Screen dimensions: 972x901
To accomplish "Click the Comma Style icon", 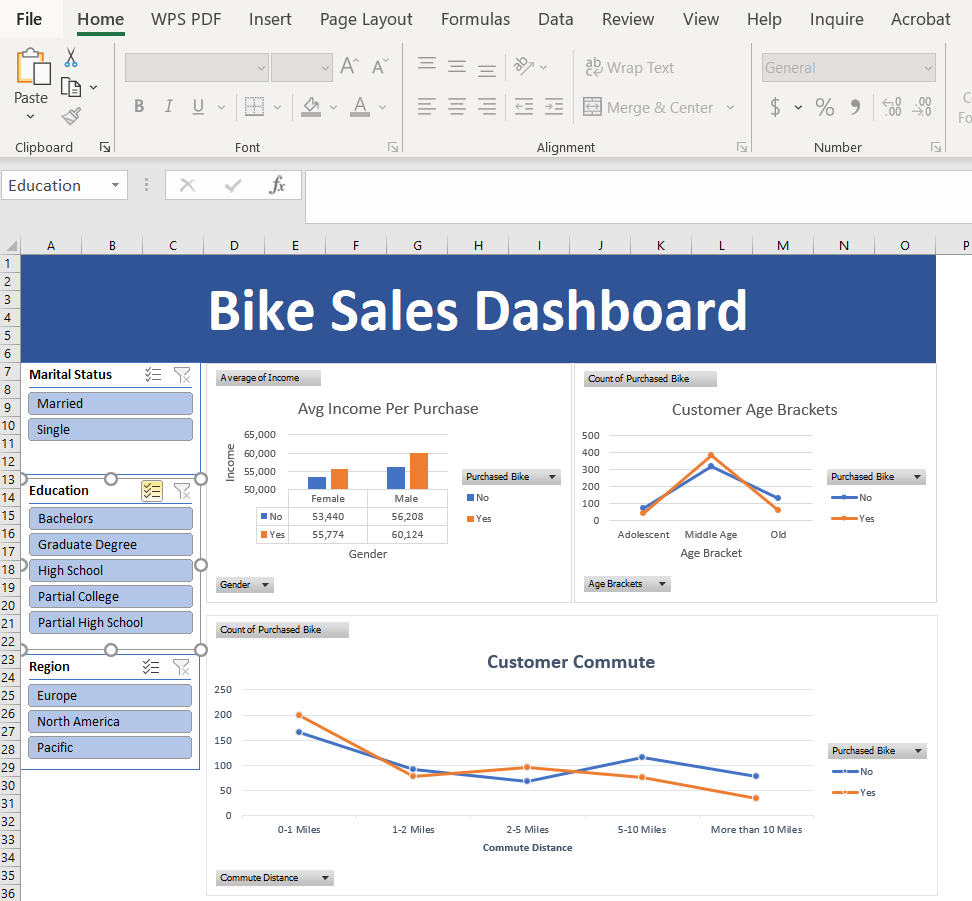I will [855, 107].
